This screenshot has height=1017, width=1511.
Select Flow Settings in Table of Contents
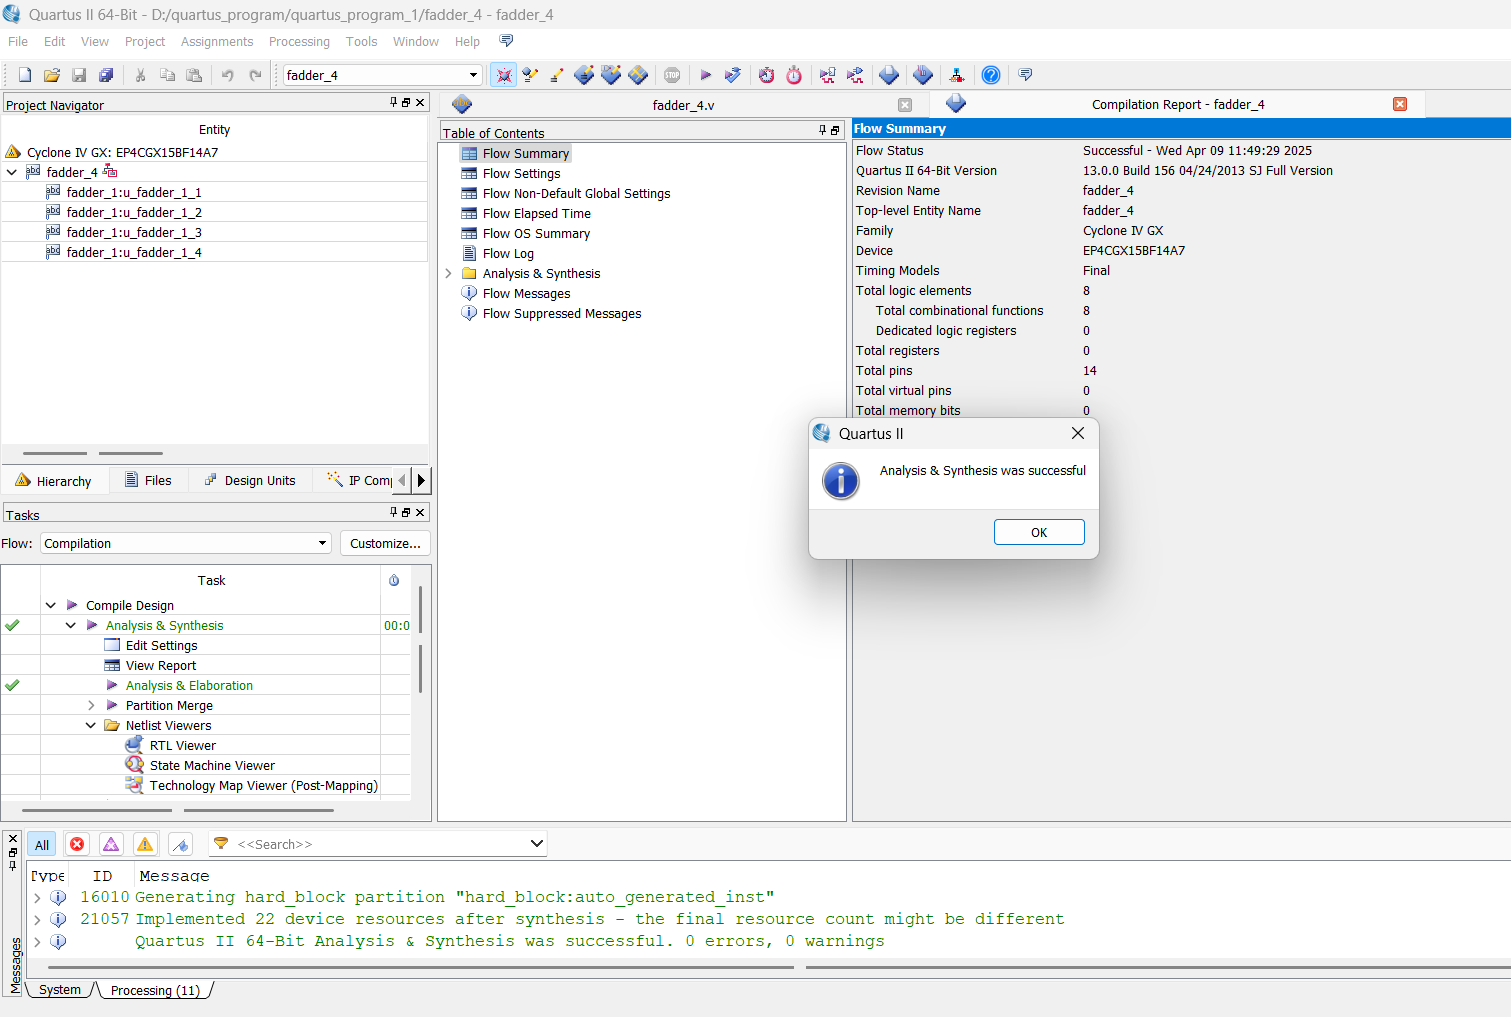point(521,173)
